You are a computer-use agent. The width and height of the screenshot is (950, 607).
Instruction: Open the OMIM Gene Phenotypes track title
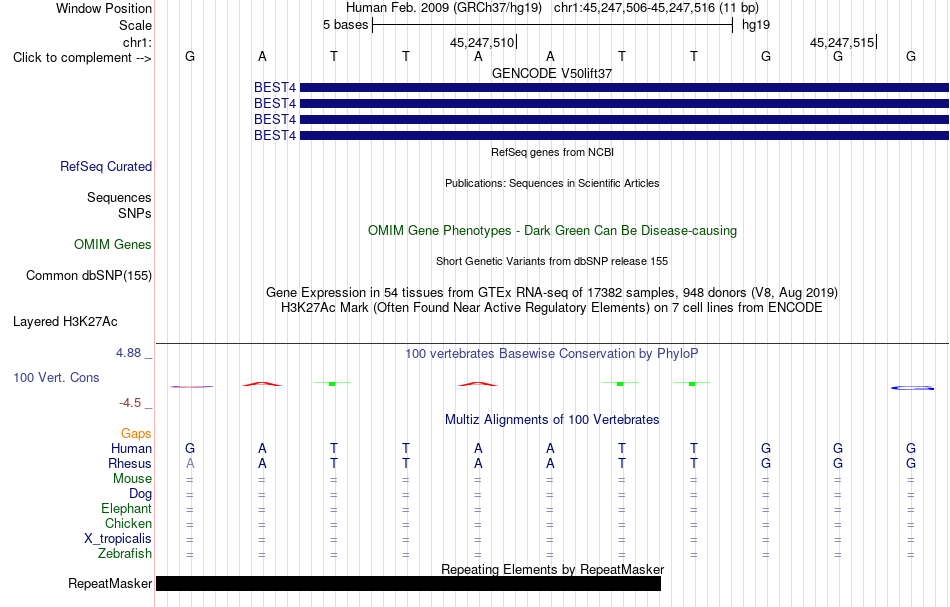(552, 231)
